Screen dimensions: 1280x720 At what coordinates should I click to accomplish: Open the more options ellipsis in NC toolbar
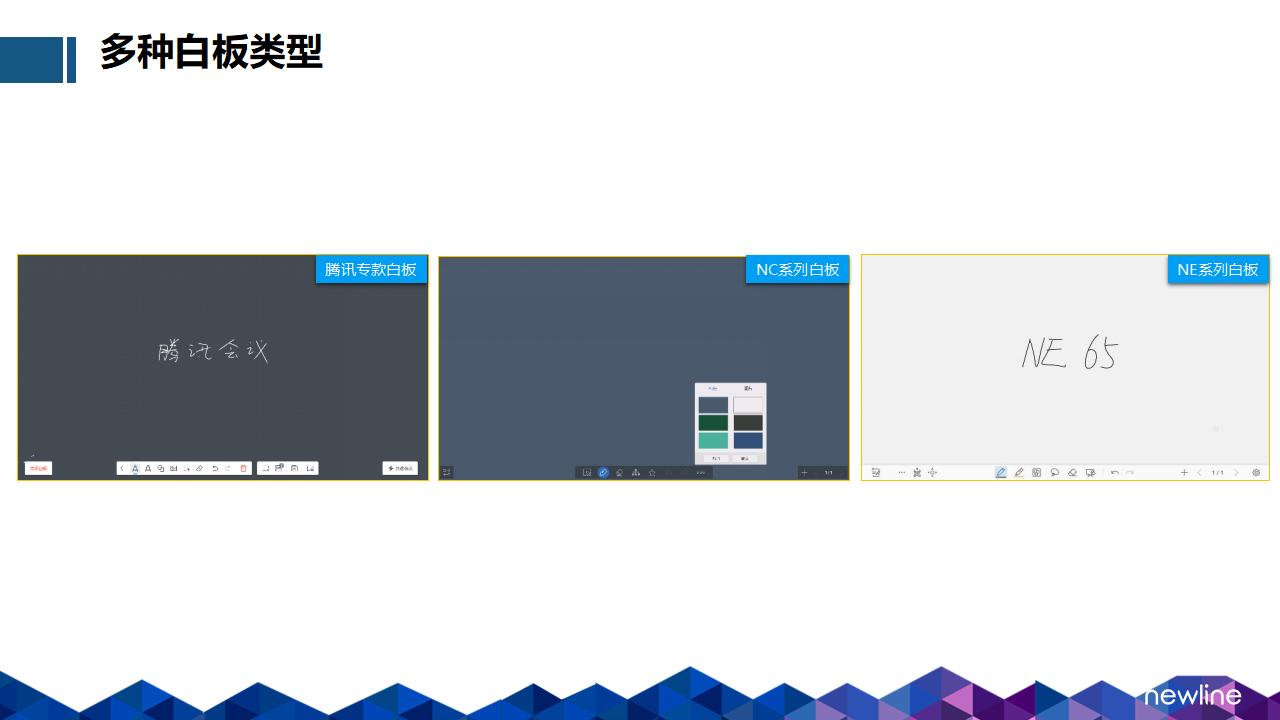tap(700, 472)
